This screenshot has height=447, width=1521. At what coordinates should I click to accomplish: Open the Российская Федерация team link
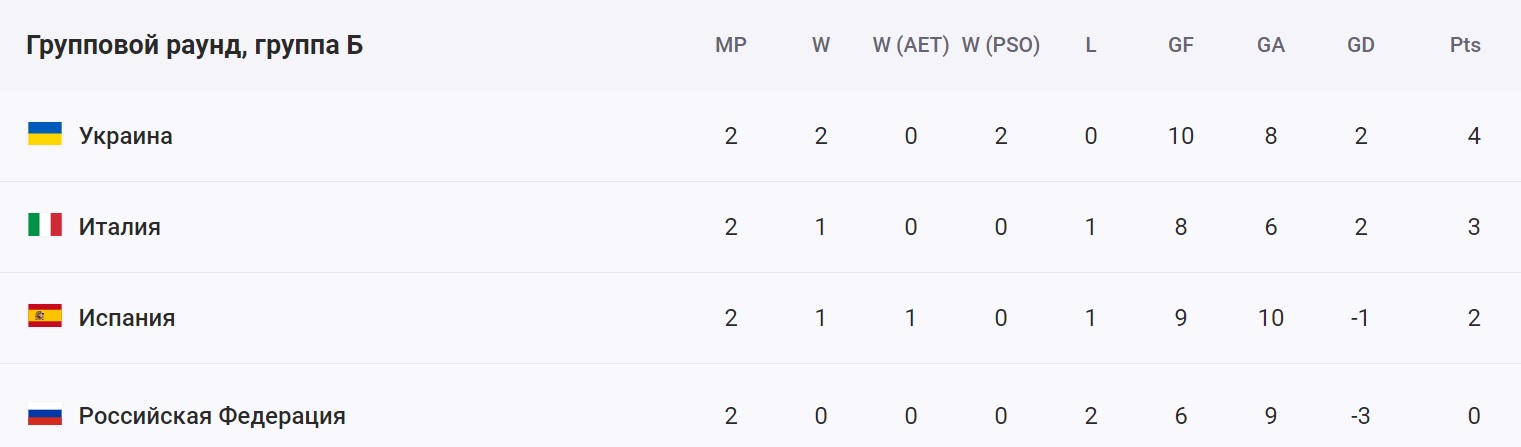(x=212, y=416)
